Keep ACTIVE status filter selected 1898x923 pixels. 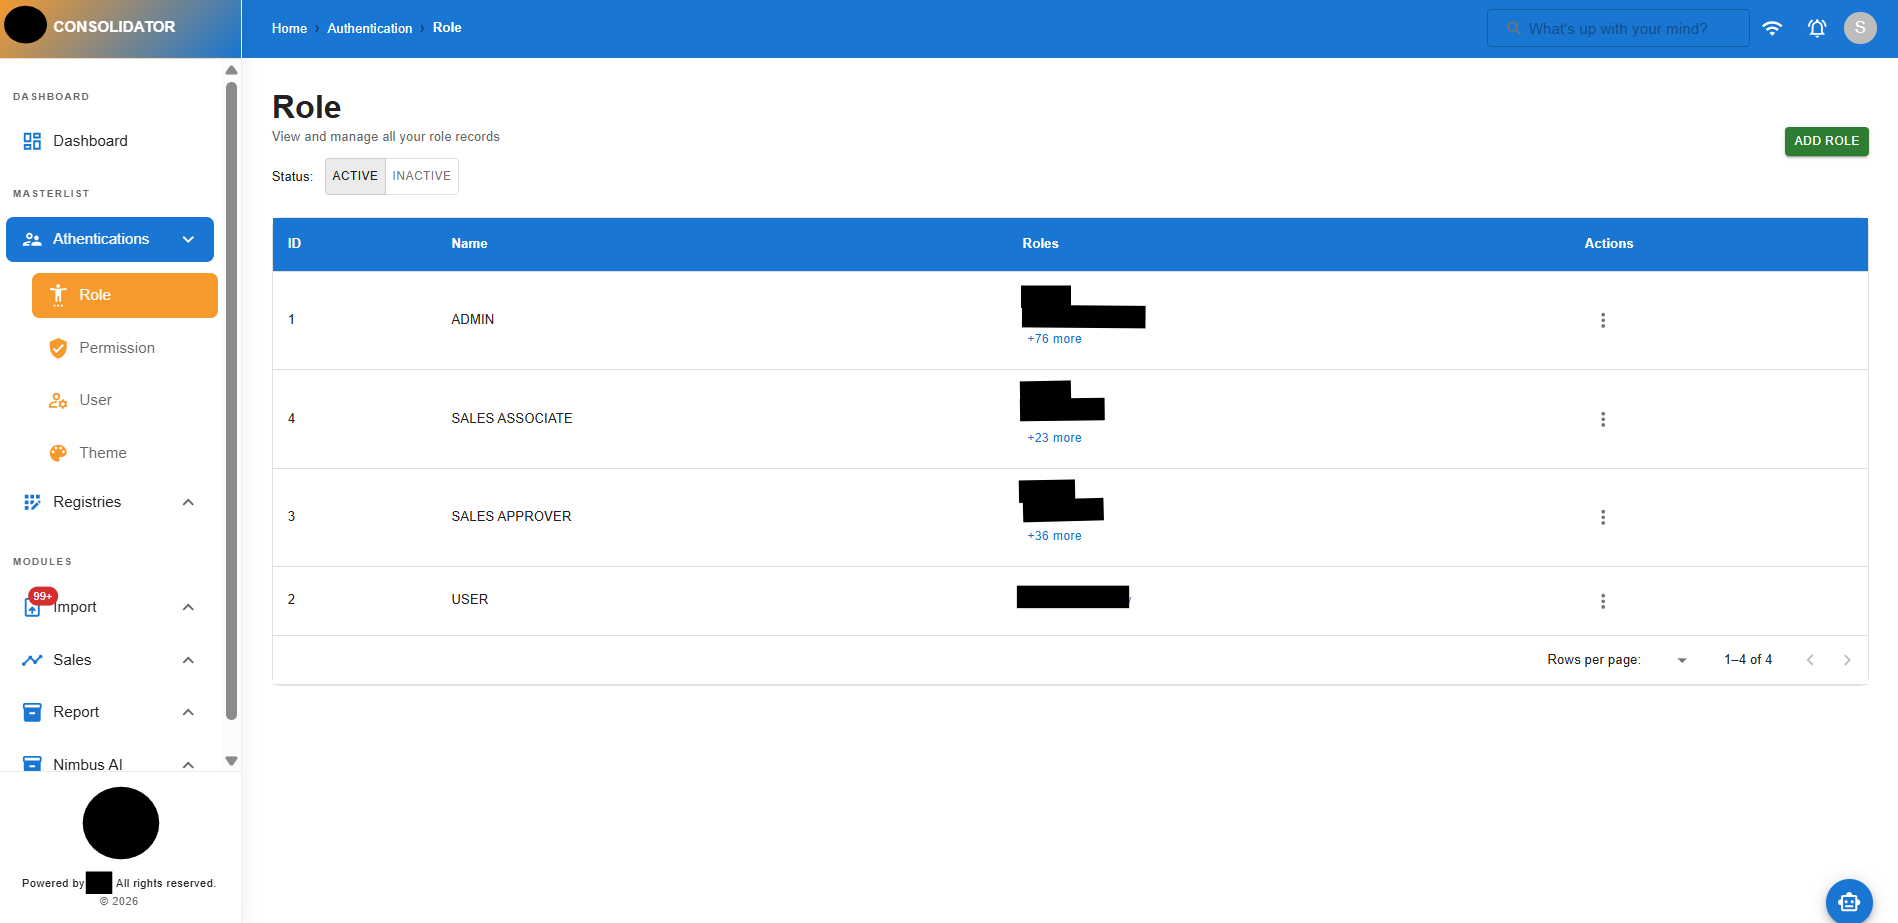click(x=354, y=176)
